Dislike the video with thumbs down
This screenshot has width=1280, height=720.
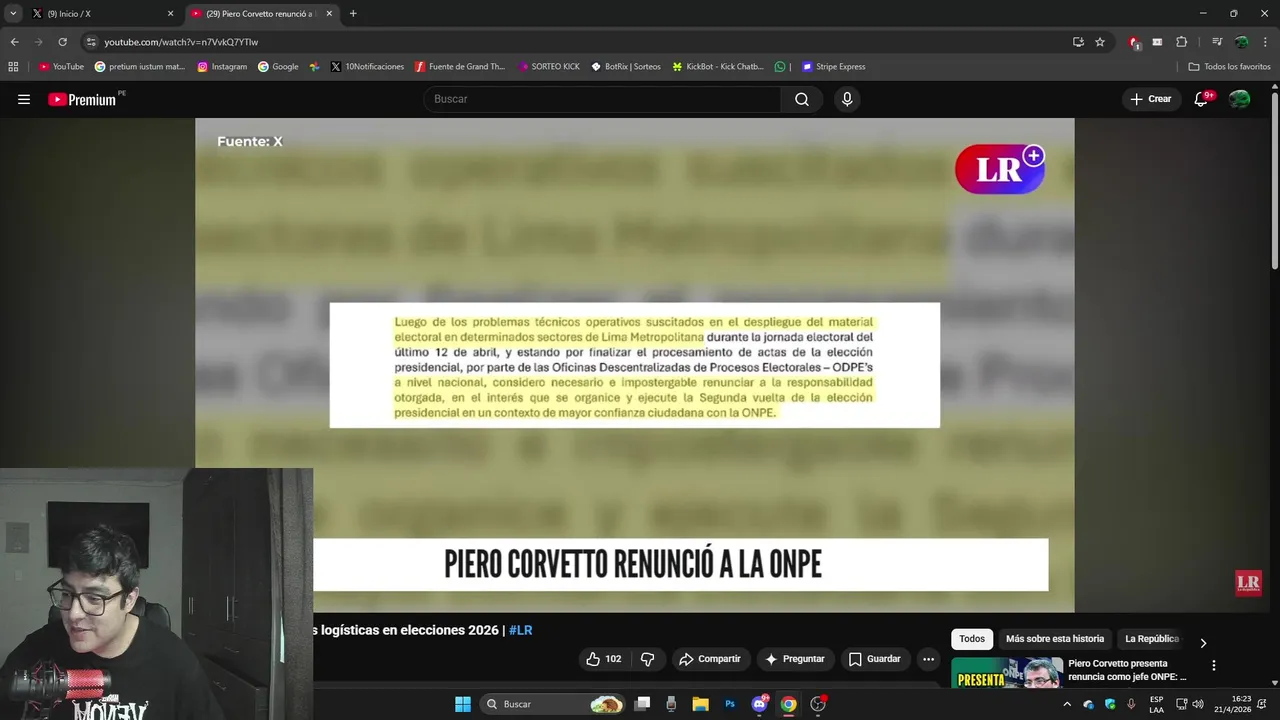click(647, 659)
